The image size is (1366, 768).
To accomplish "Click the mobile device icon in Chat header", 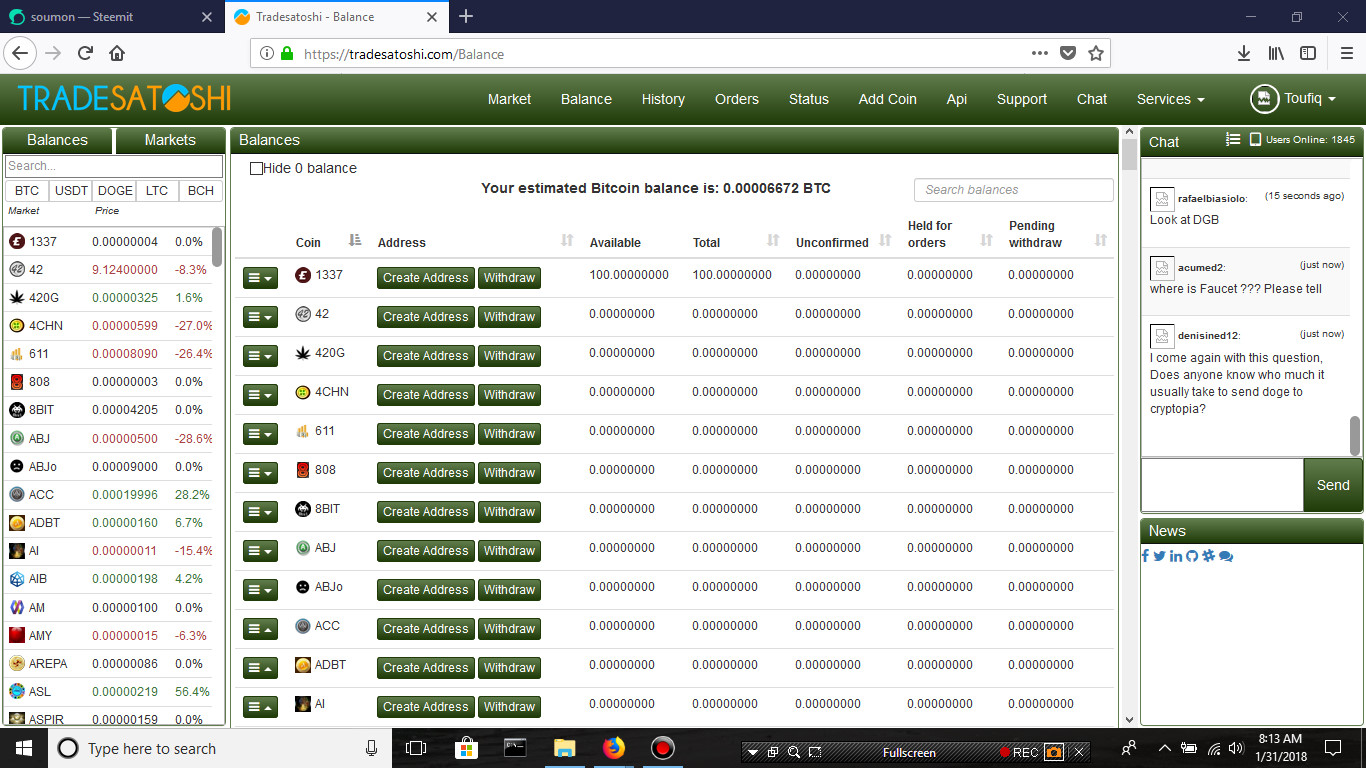I will (x=1255, y=140).
